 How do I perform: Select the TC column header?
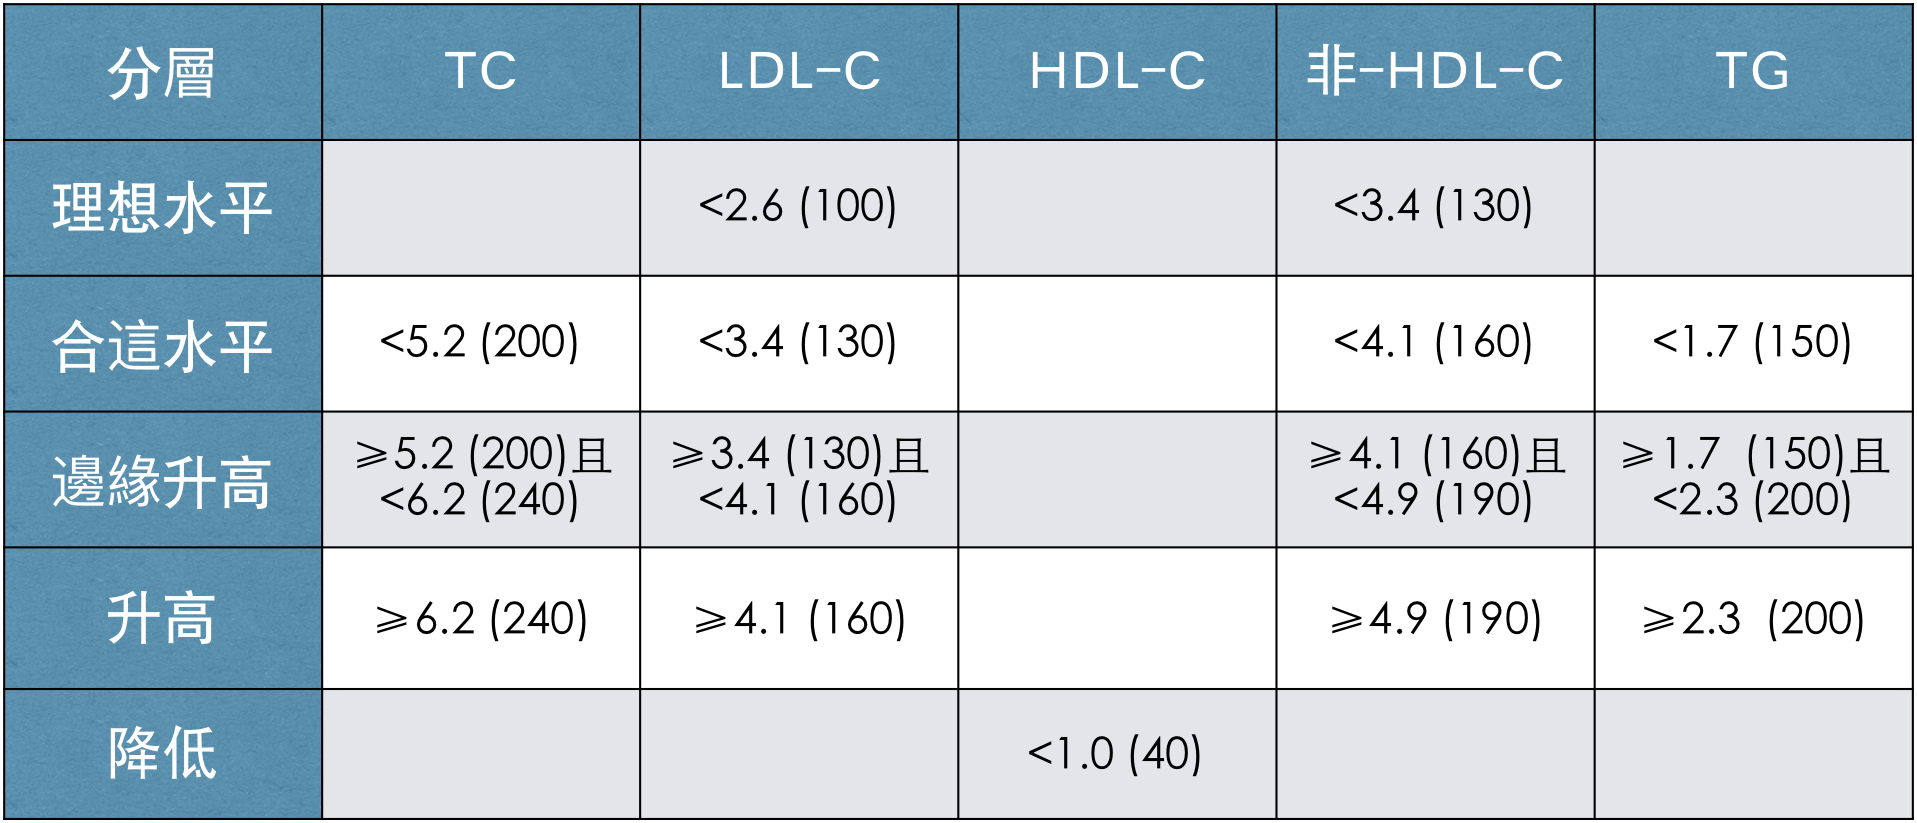481,72
